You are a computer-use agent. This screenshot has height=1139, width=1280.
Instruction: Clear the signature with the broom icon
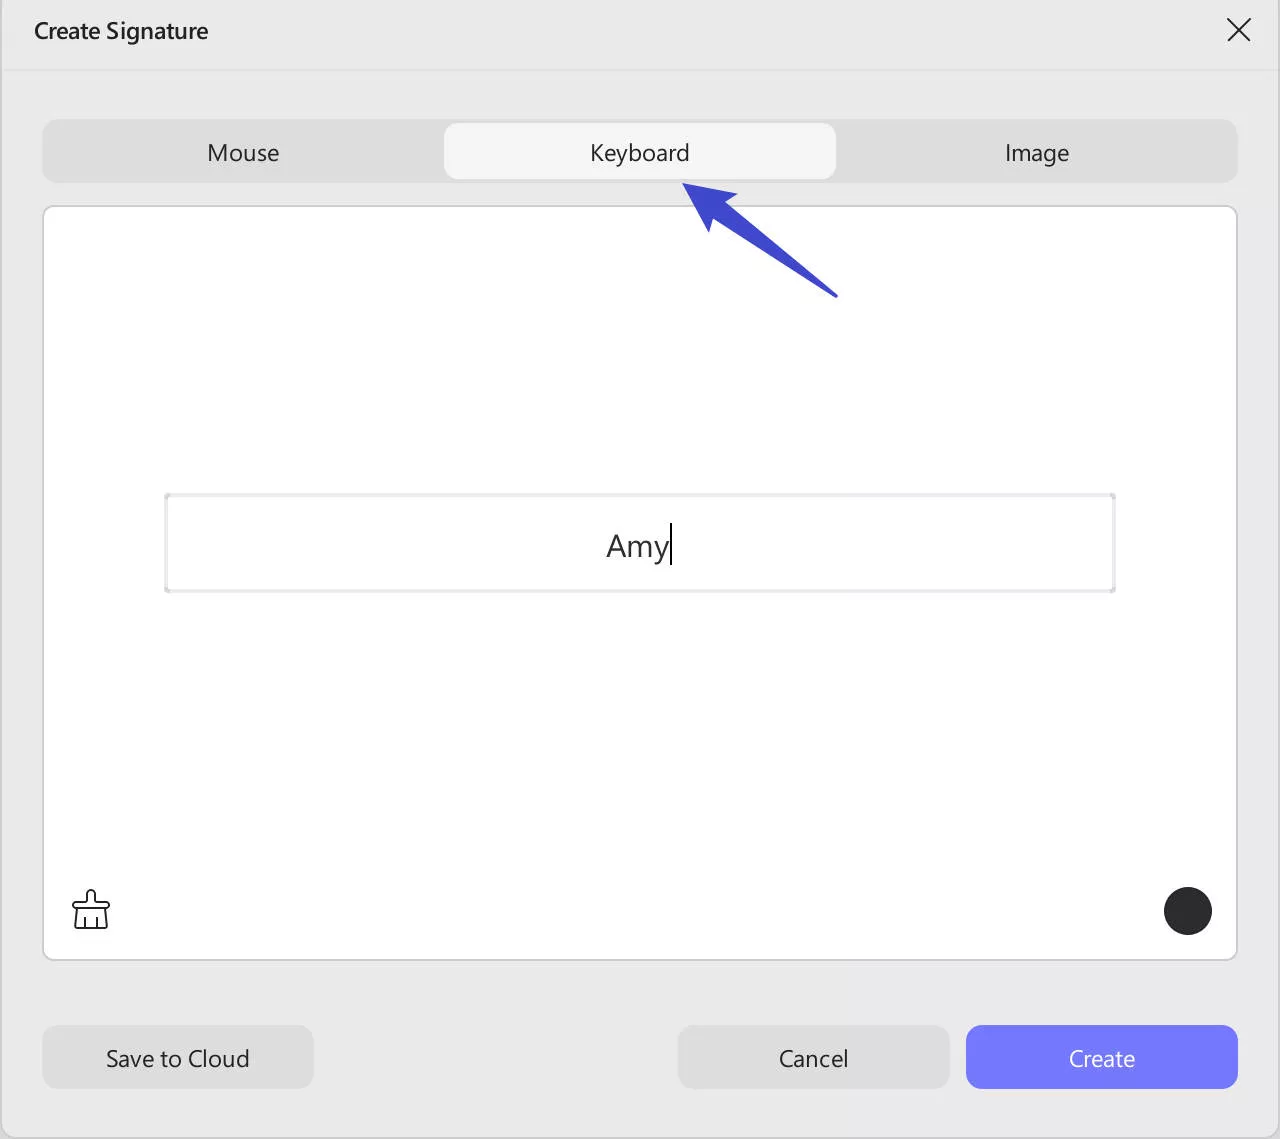click(x=91, y=910)
